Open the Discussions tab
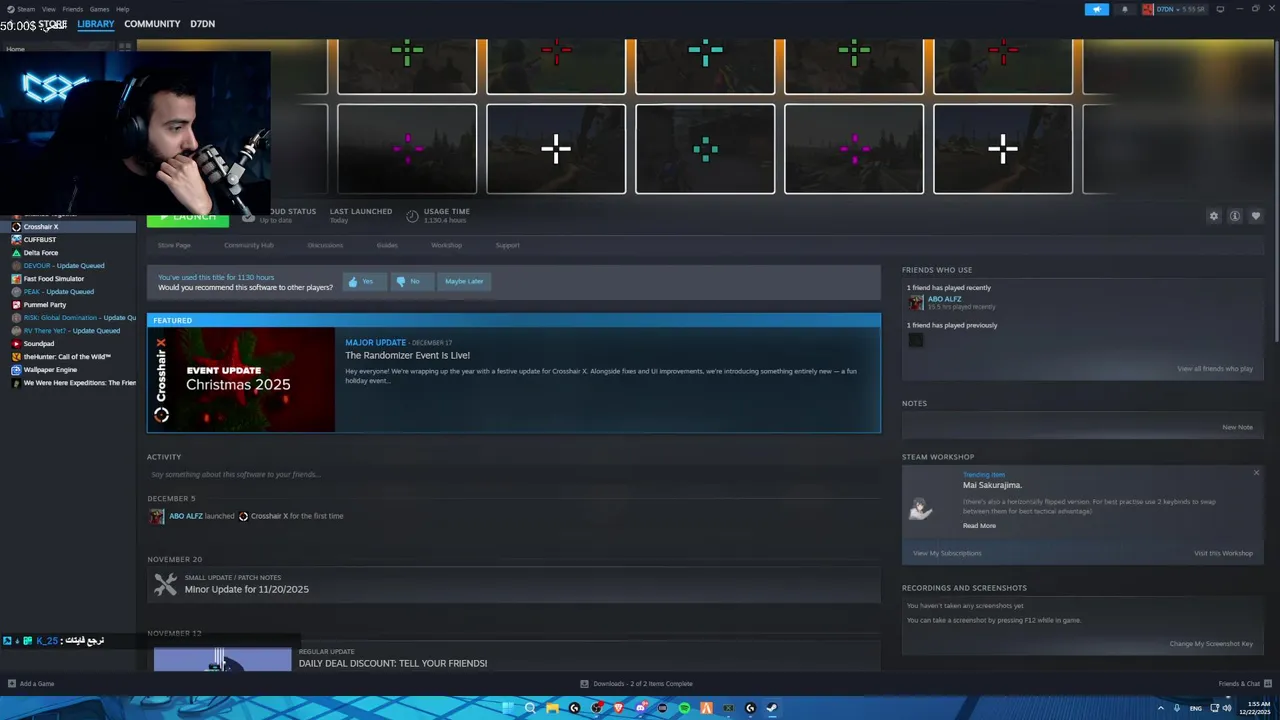The width and height of the screenshot is (1280, 720). click(325, 245)
